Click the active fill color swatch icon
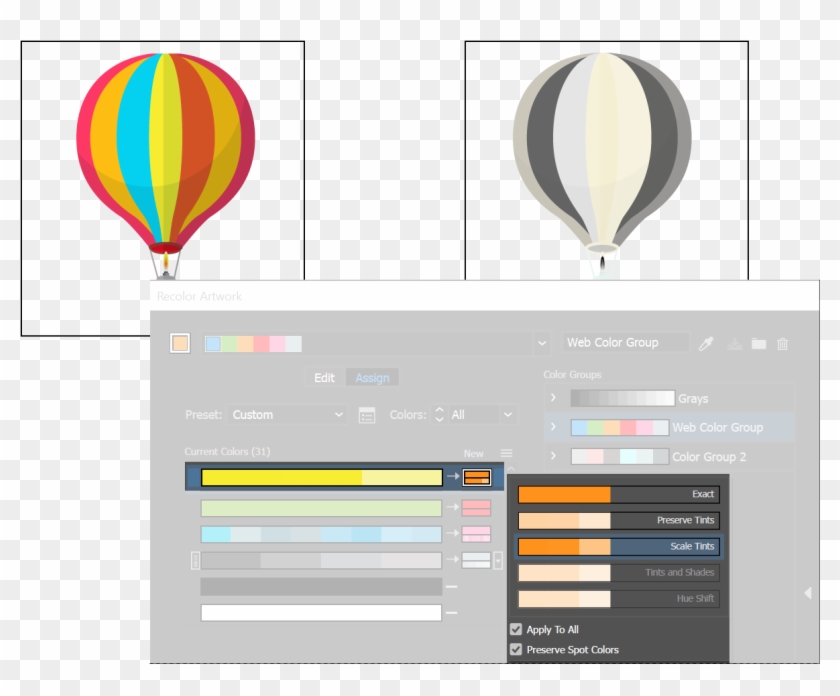 point(180,343)
